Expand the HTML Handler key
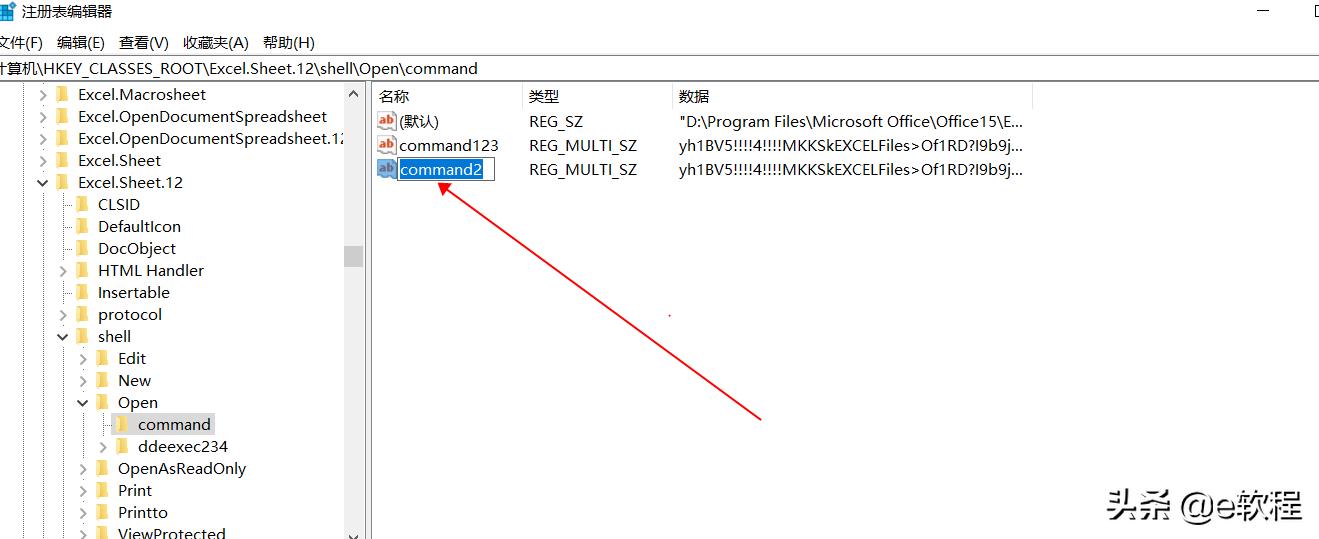This screenshot has height=539, width=1319. (63, 270)
